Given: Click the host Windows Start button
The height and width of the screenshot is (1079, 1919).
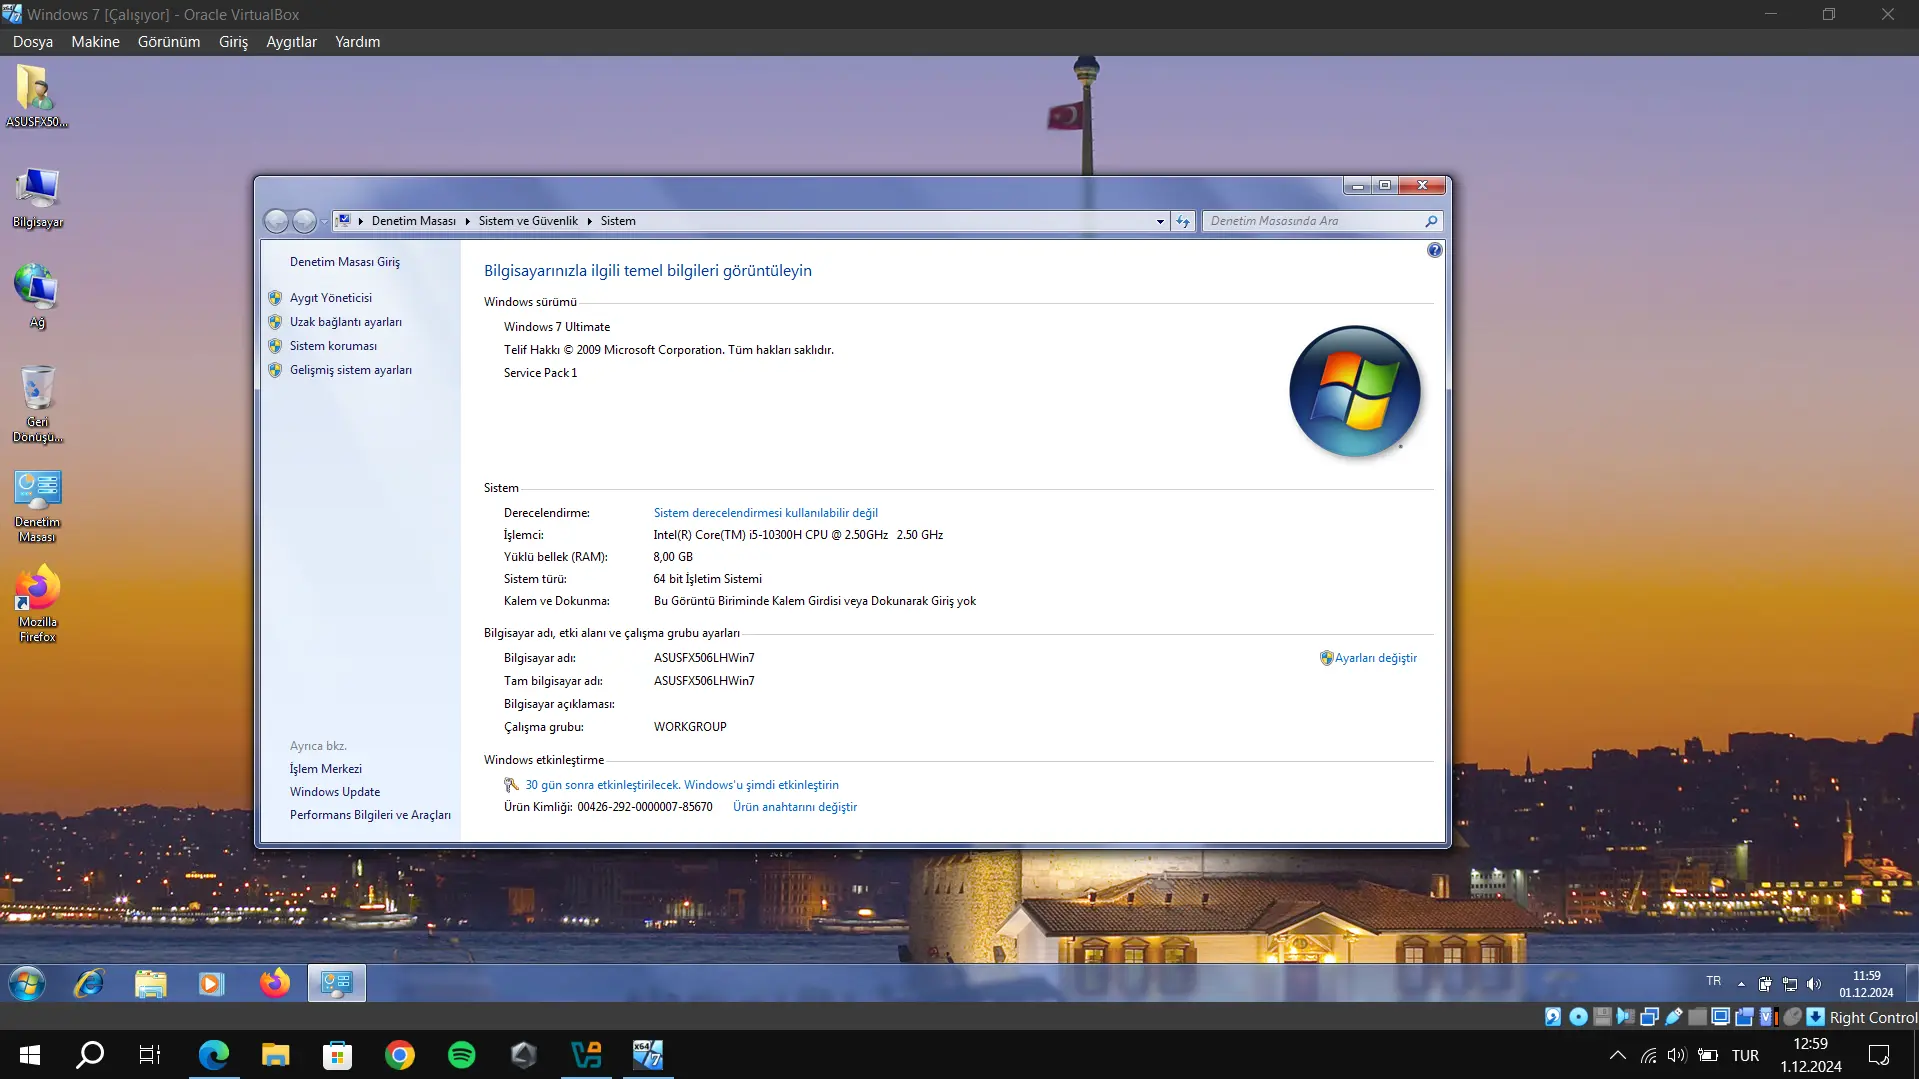Looking at the screenshot, I should click(x=30, y=1055).
